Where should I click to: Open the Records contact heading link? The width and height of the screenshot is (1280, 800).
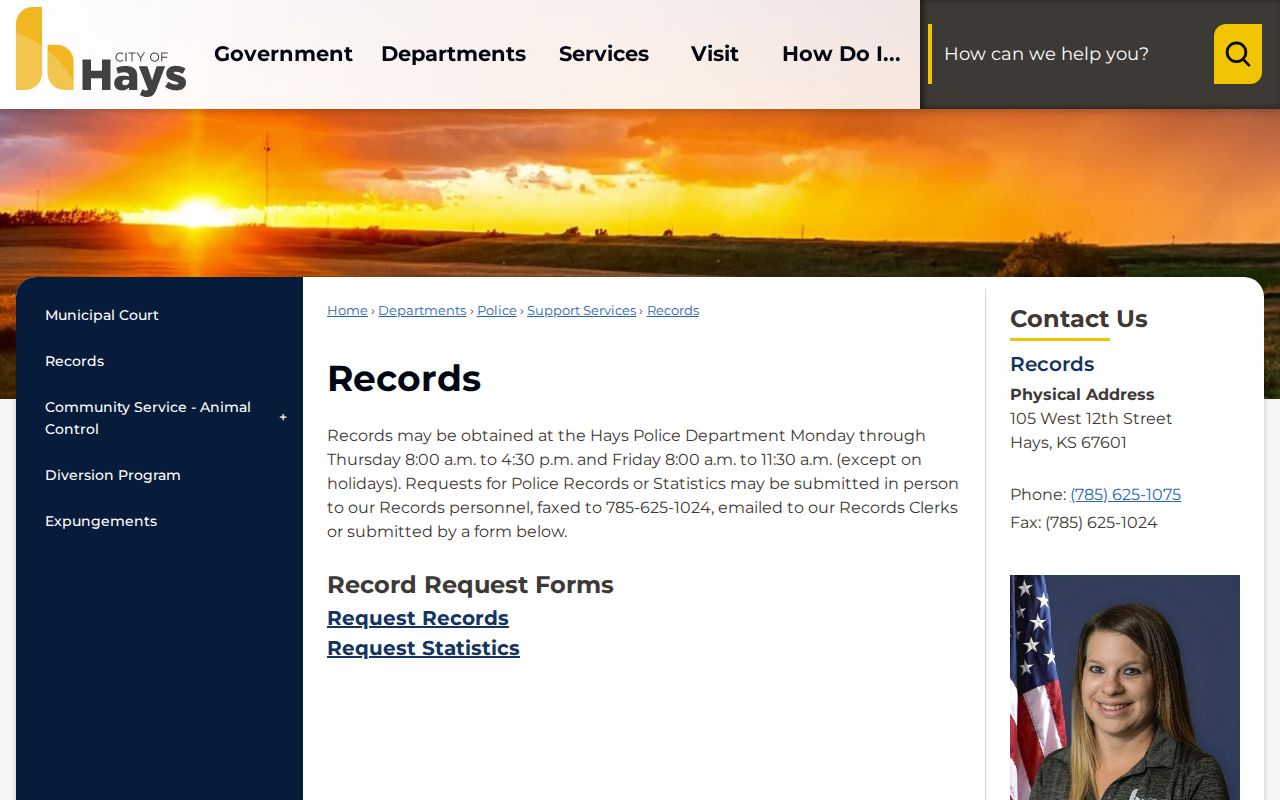(x=1052, y=364)
